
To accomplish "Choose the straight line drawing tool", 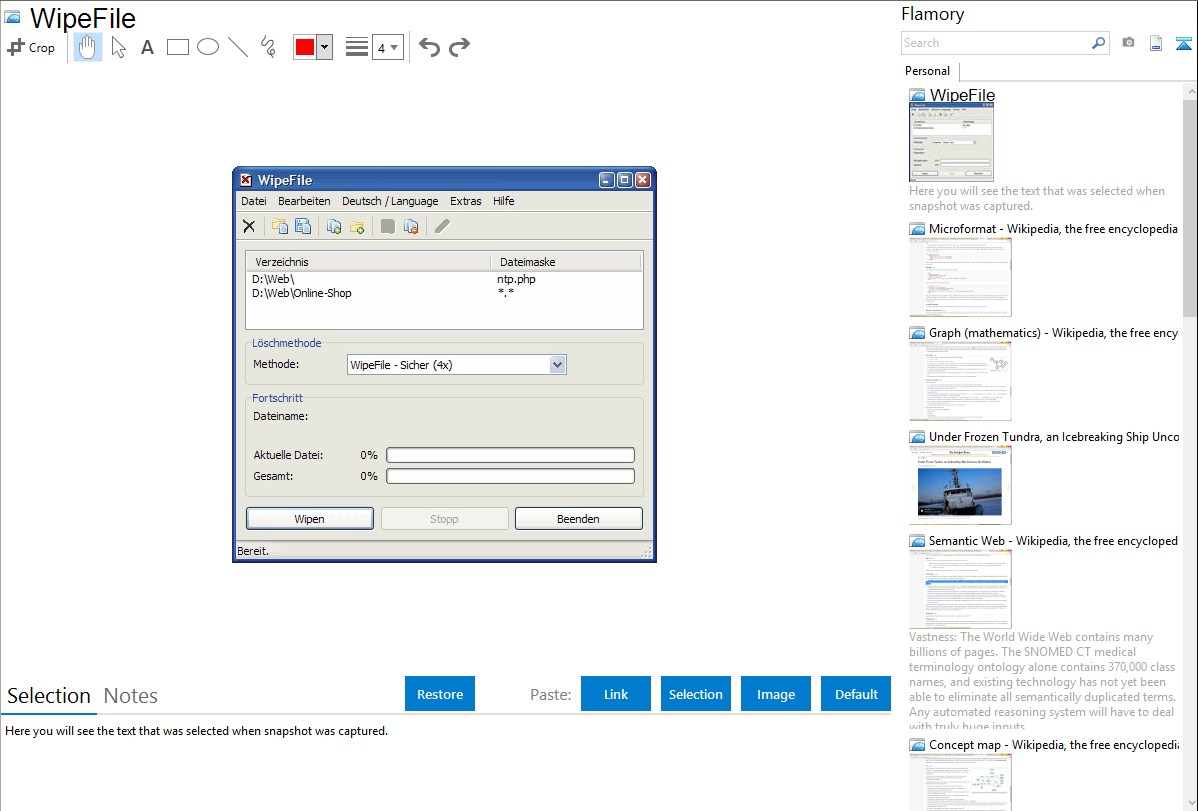I will click(238, 47).
